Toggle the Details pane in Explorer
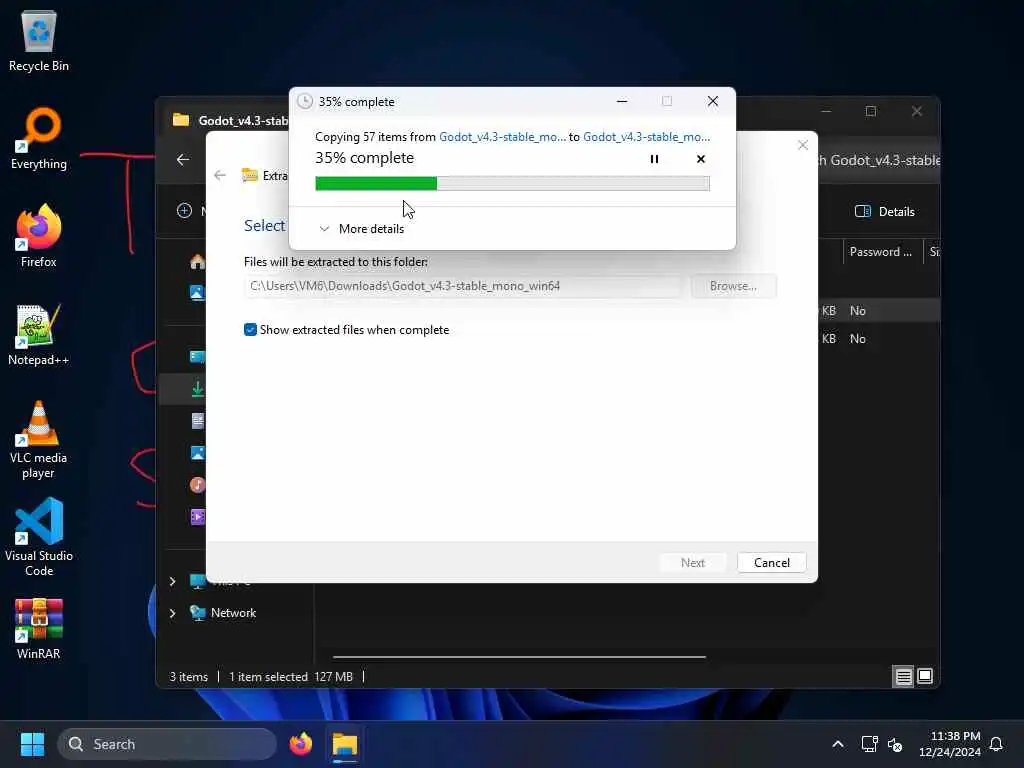1024x768 pixels. 884,211
